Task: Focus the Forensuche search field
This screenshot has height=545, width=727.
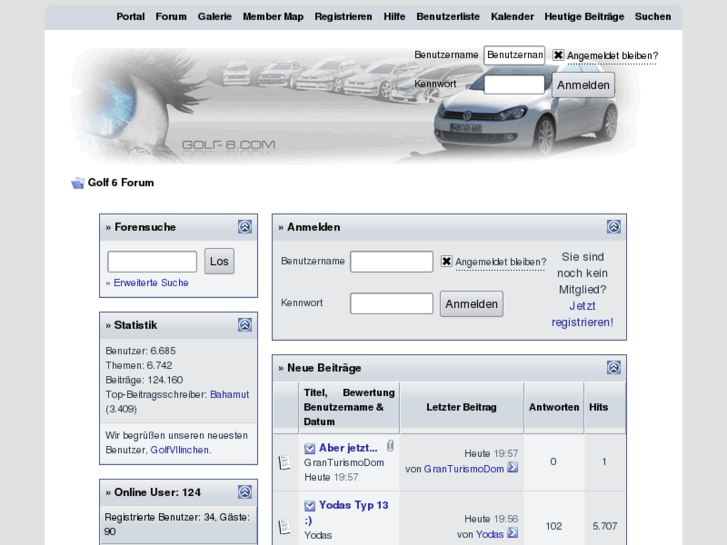Action: point(152,262)
